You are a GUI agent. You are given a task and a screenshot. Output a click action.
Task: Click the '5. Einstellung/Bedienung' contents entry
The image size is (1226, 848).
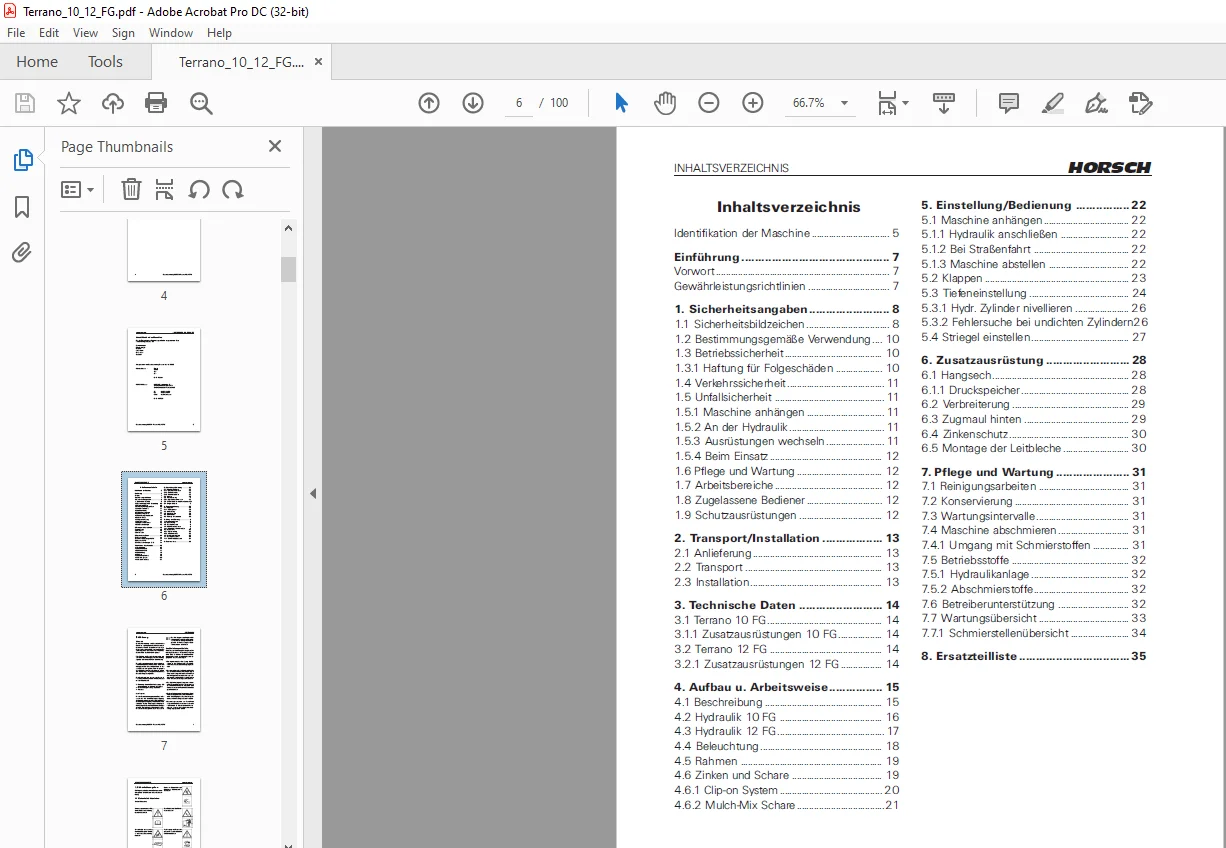[1034, 205]
